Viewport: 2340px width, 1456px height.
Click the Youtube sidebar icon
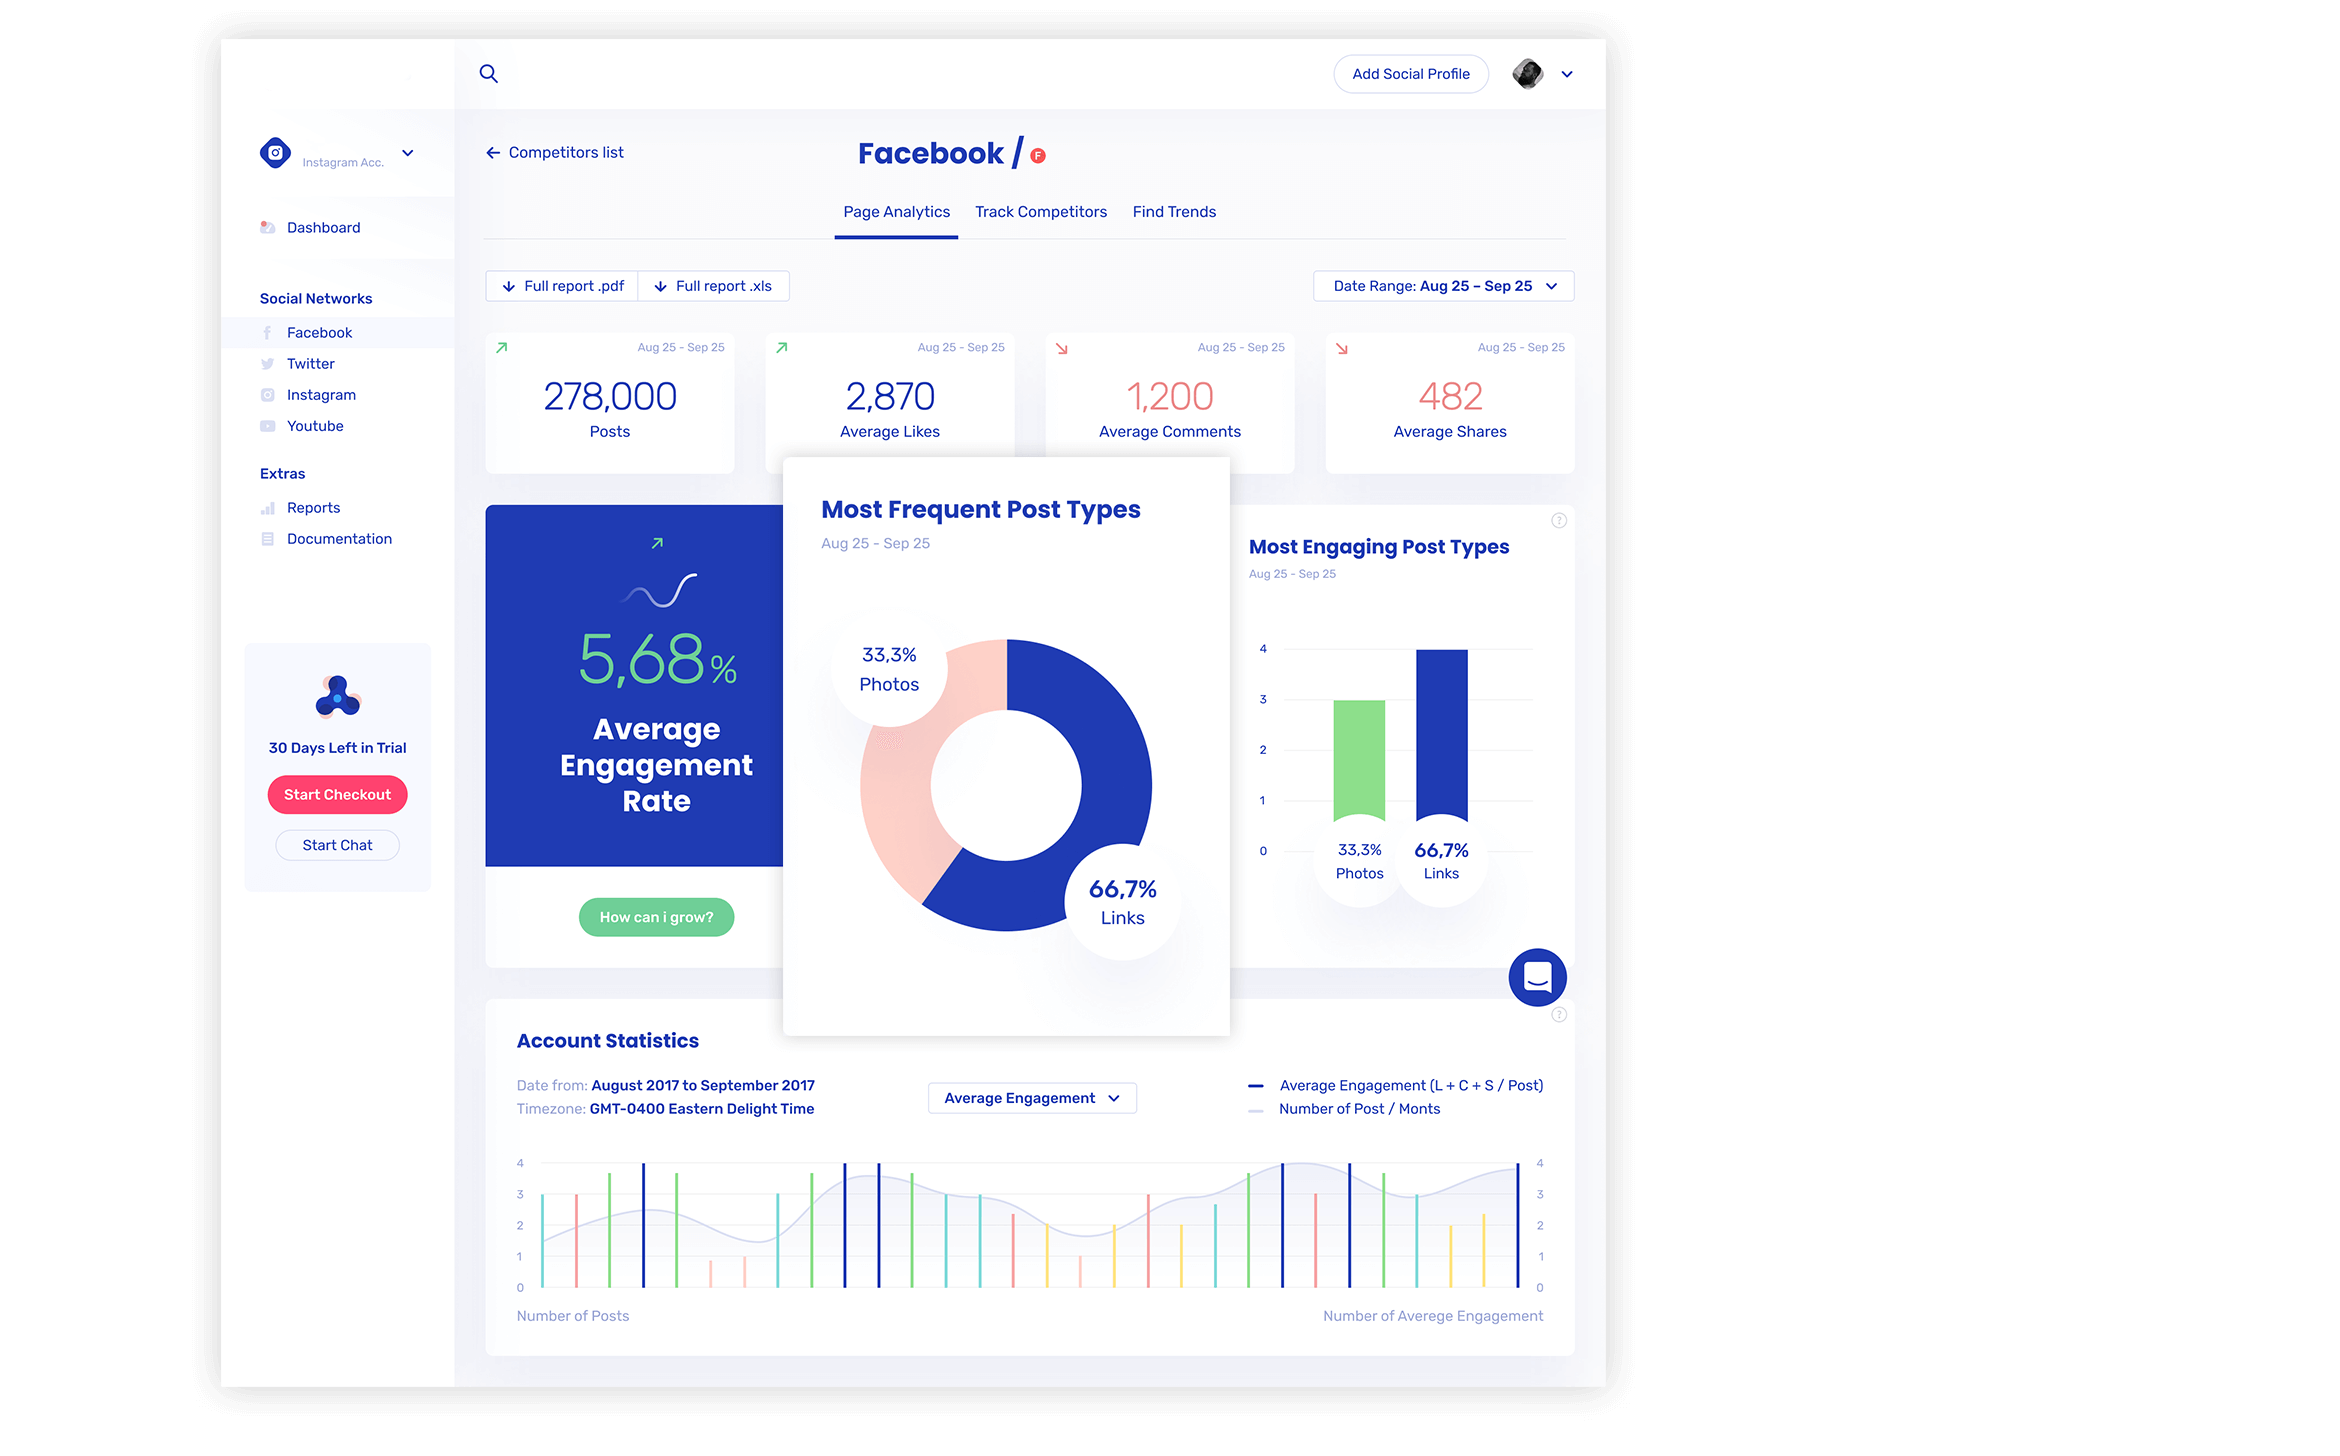[x=268, y=426]
